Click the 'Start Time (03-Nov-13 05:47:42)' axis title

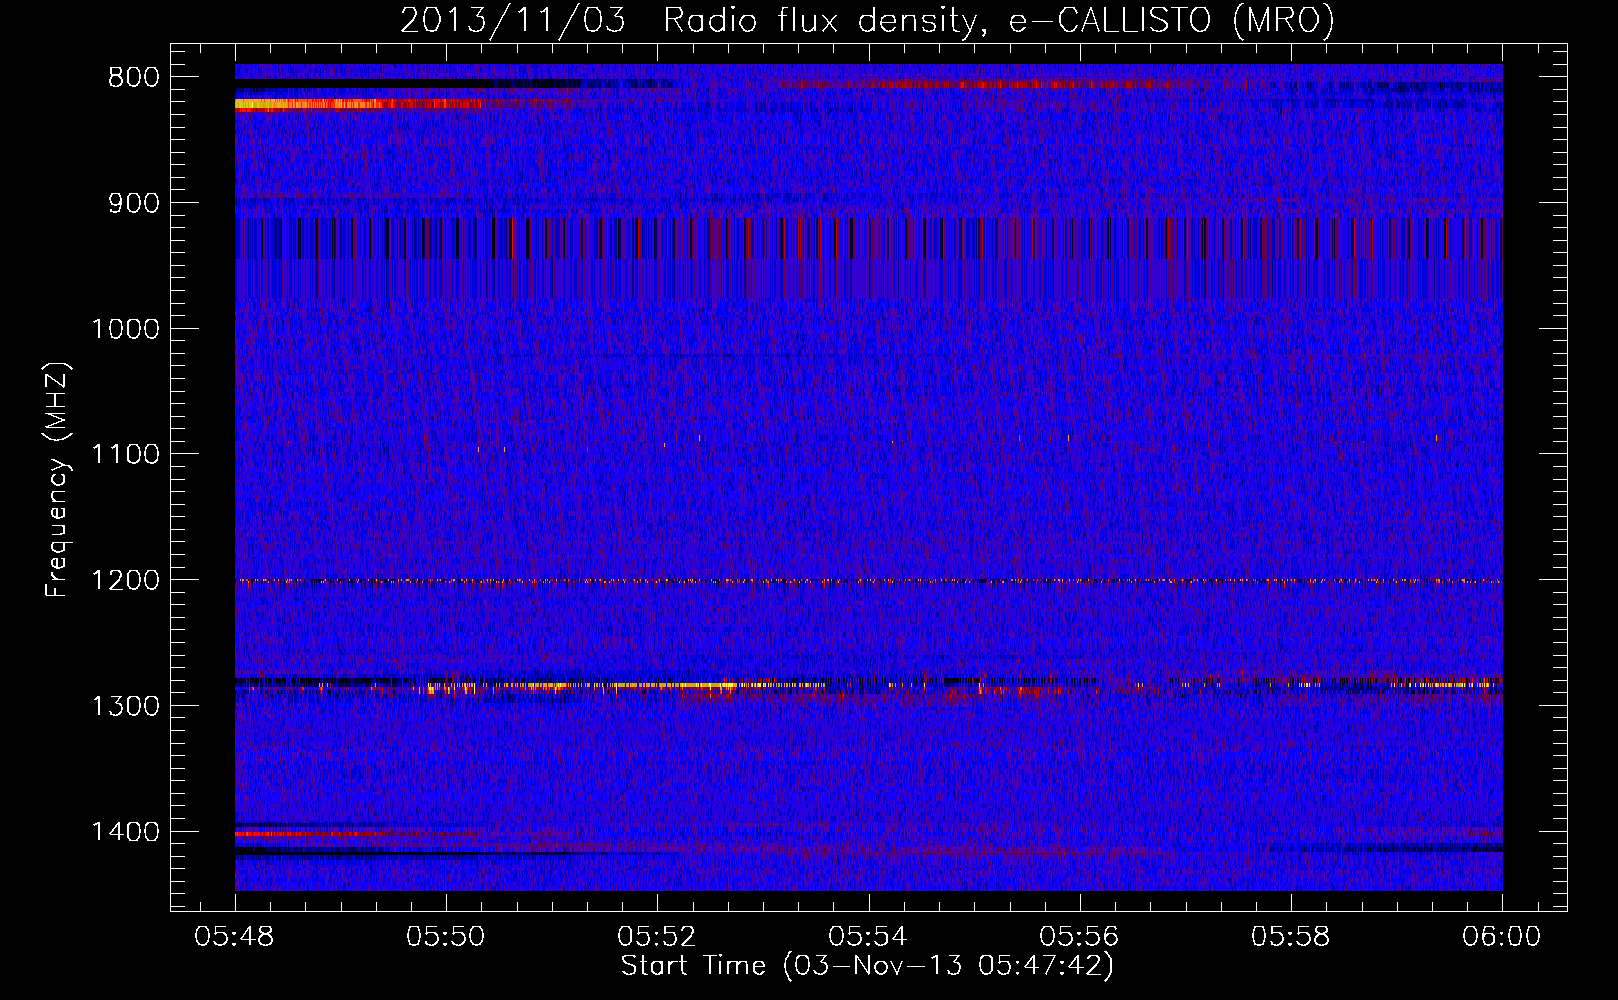point(867,966)
